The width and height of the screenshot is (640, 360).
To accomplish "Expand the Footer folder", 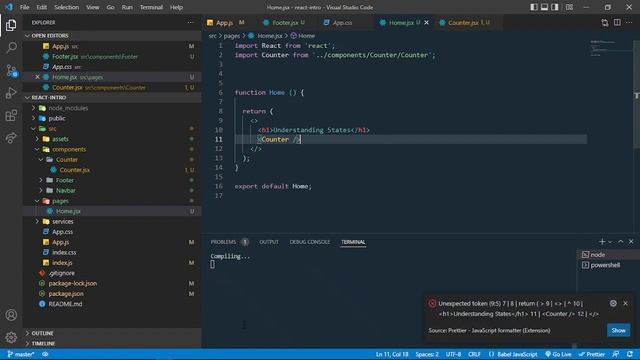I will (x=41, y=180).
